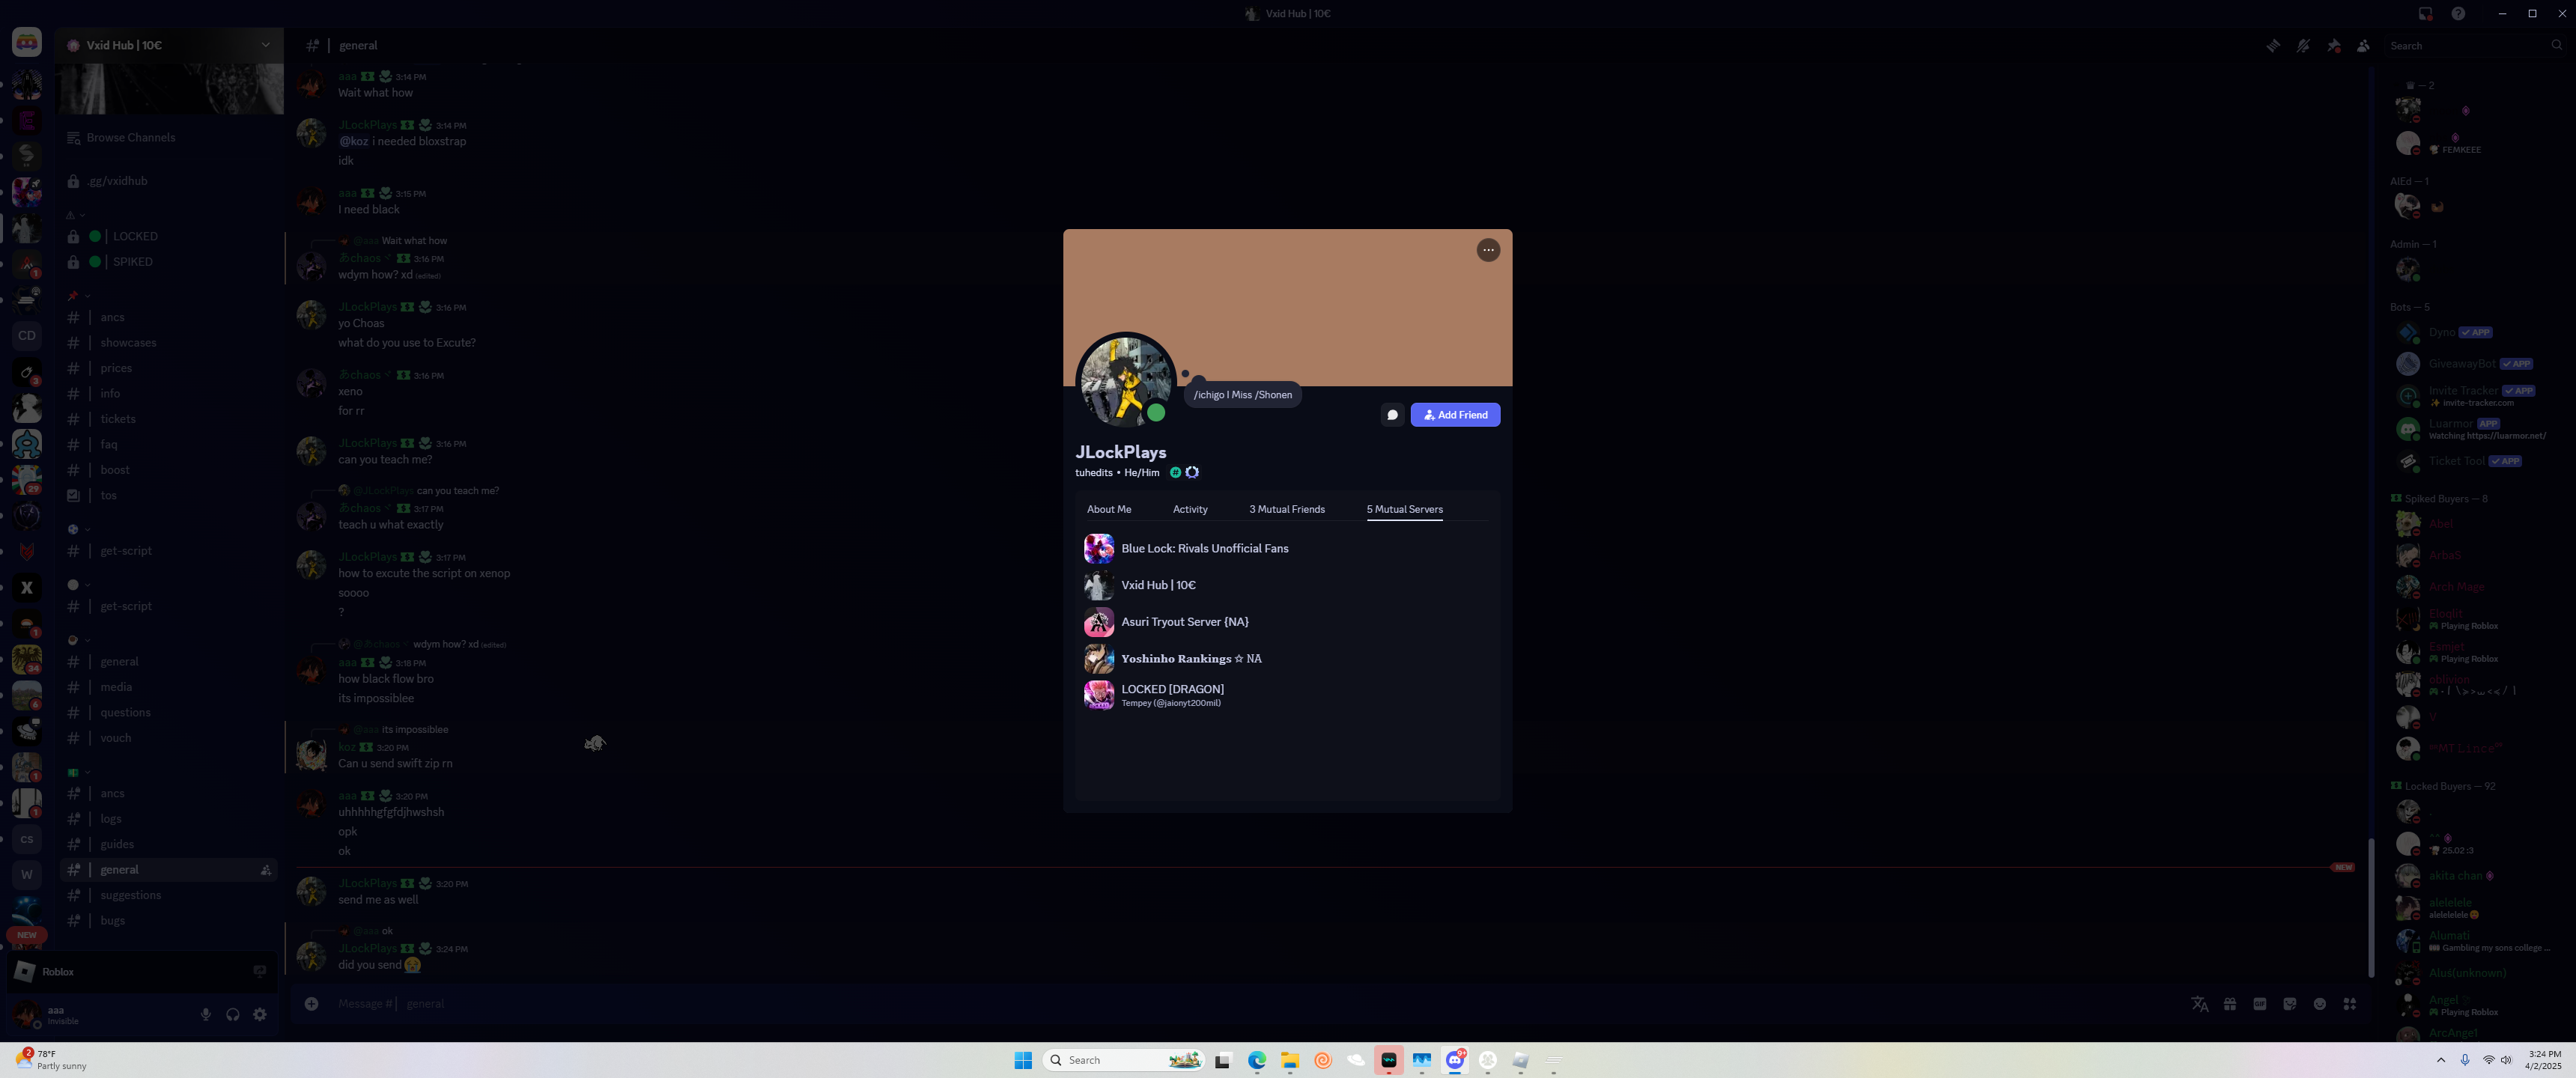
Task: Open the three-dot profile options menu
Action: click(x=1488, y=250)
